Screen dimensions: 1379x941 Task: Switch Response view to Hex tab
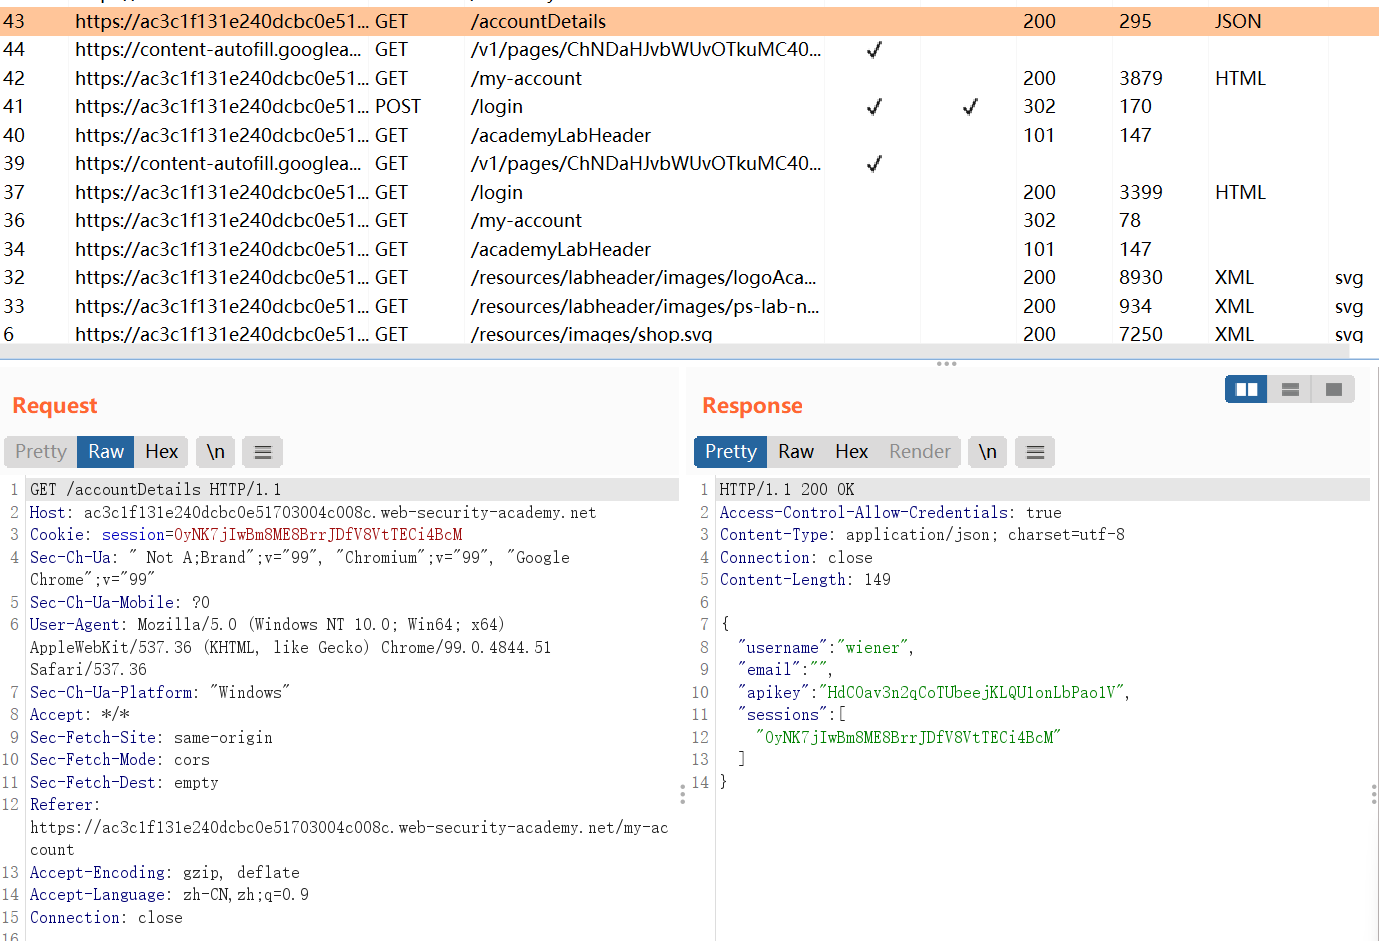(851, 452)
